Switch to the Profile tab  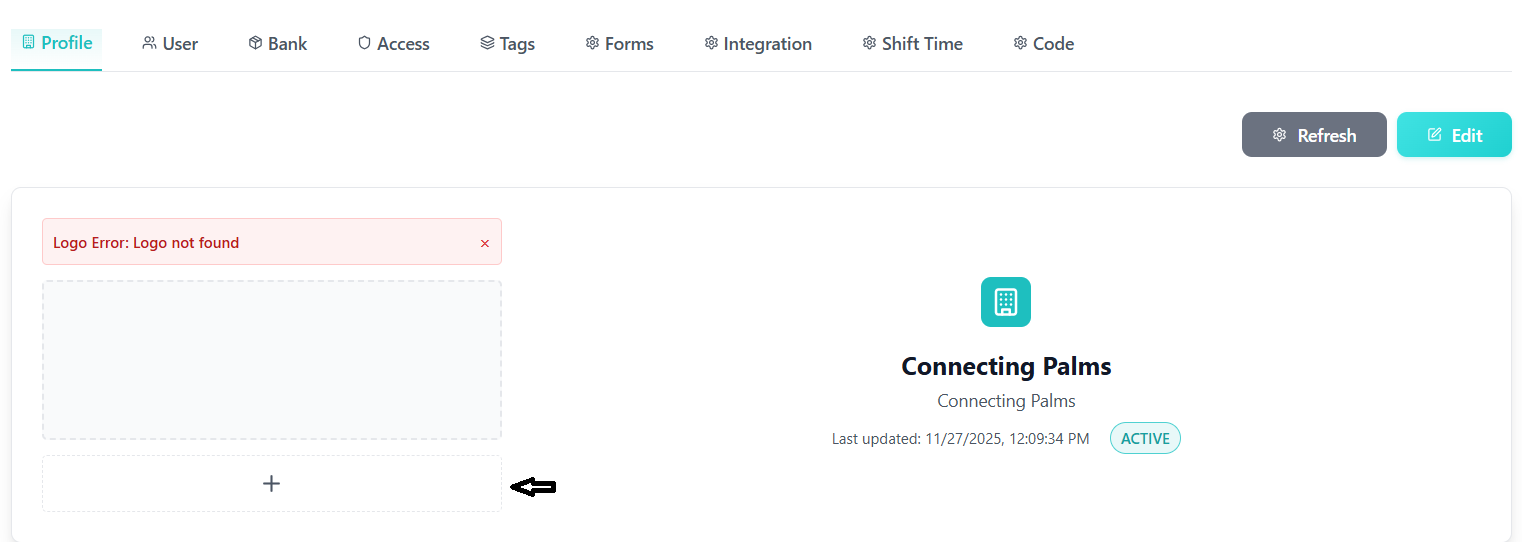(x=57, y=43)
